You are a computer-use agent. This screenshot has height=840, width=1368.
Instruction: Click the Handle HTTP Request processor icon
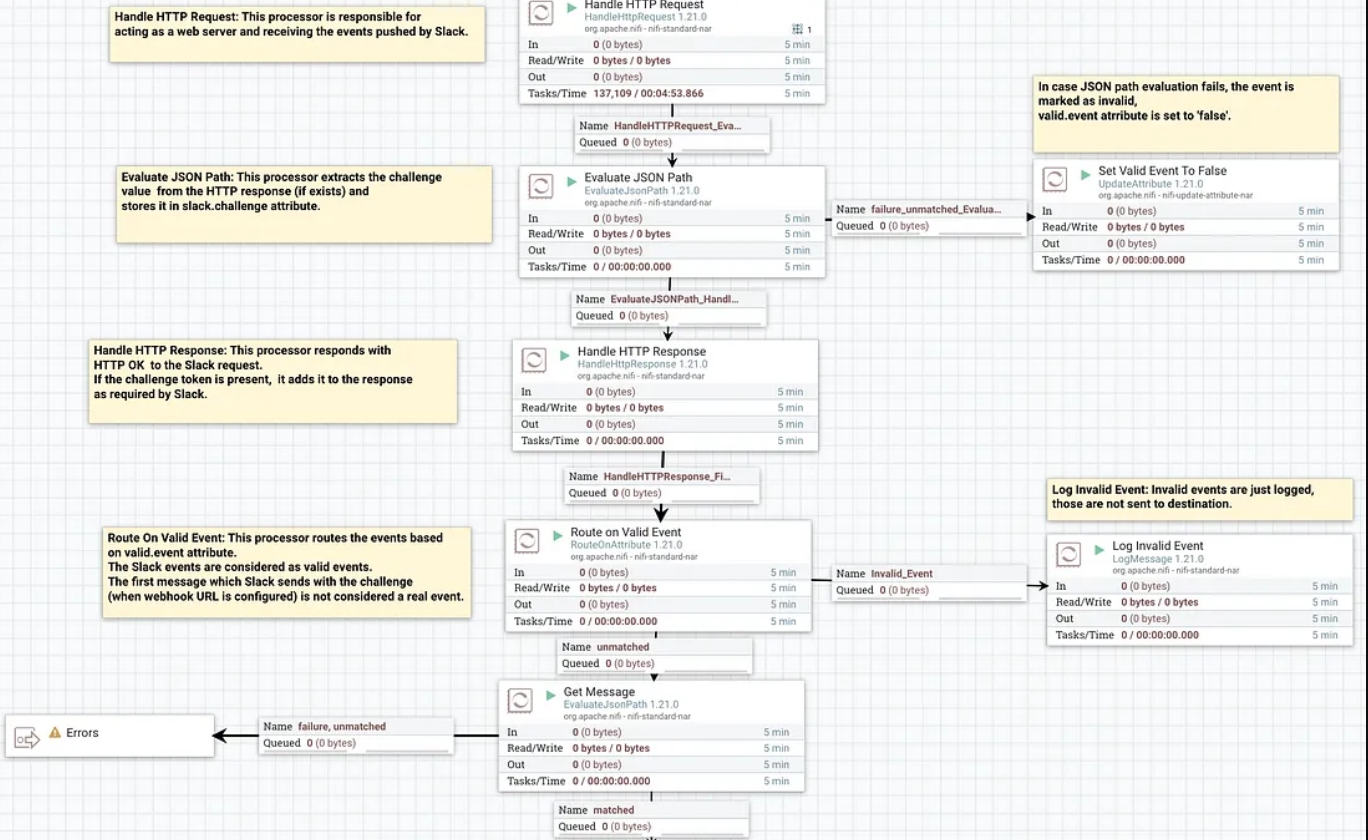(540, 12)
